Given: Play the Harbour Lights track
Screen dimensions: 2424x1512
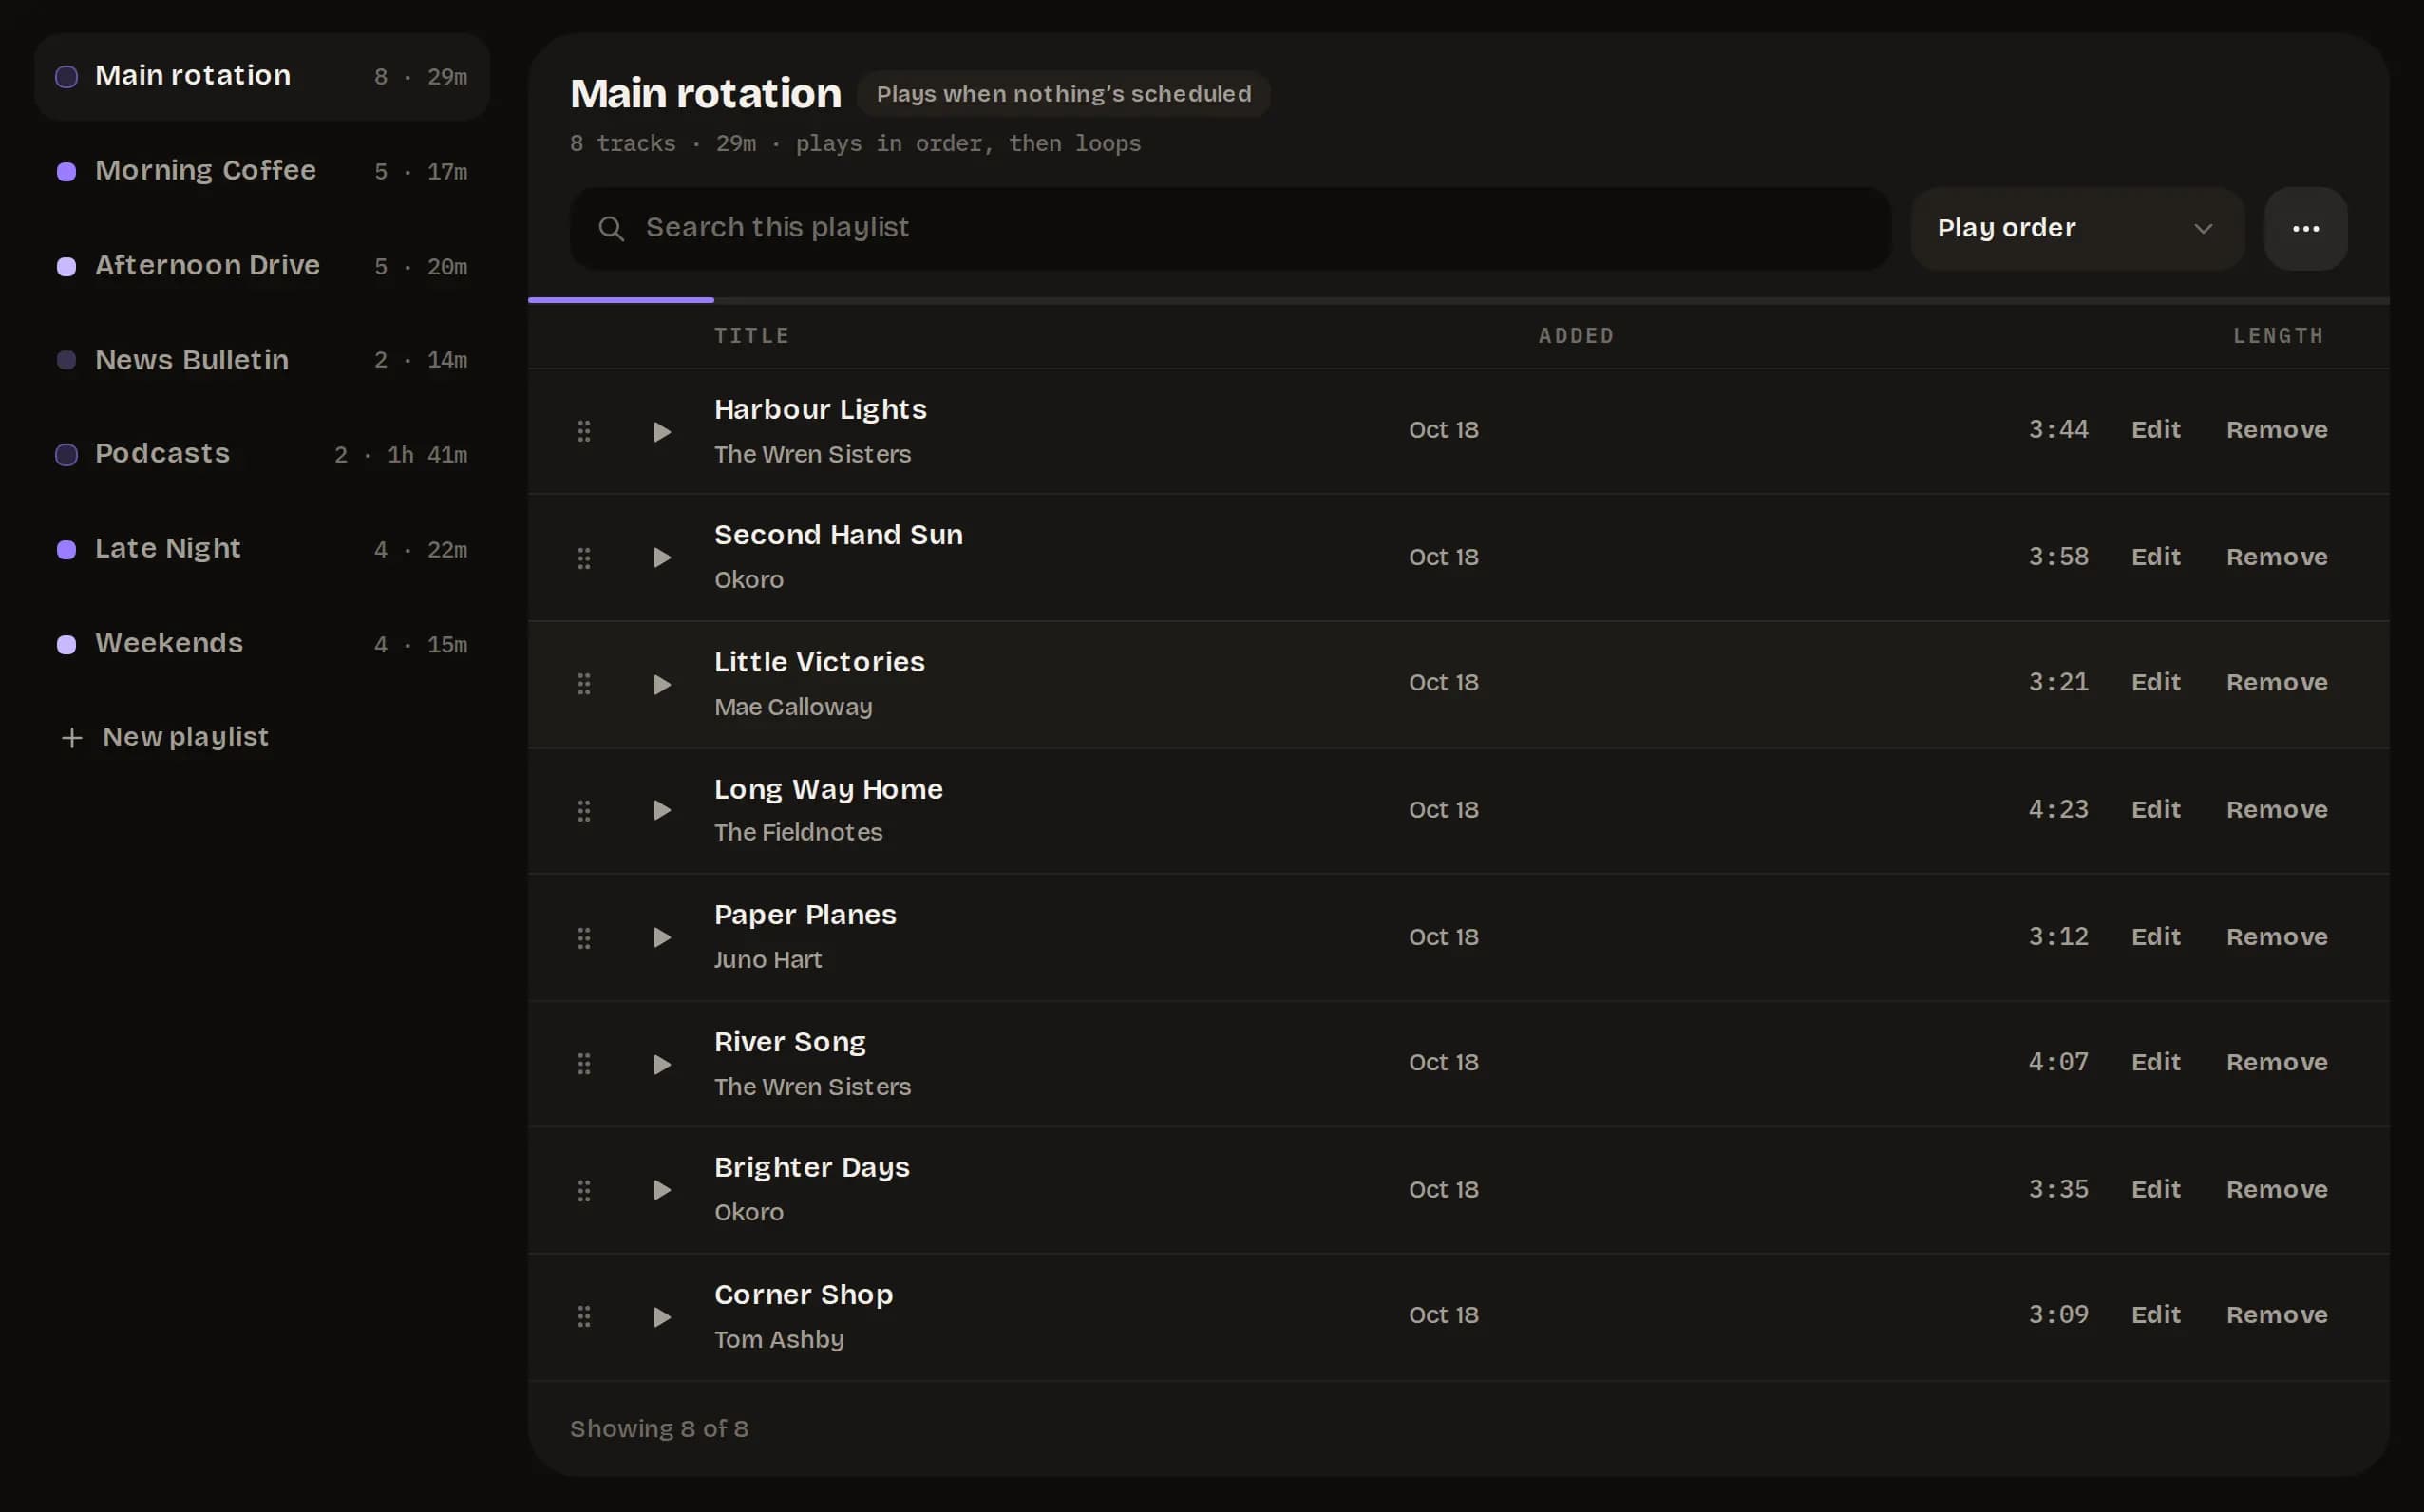Looking at the screenshot, I should (661, 432).
